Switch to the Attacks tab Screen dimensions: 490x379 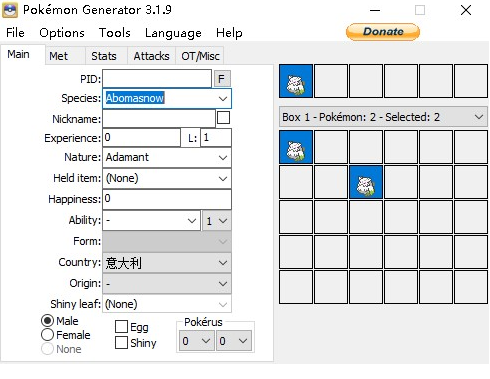point(151,56)
